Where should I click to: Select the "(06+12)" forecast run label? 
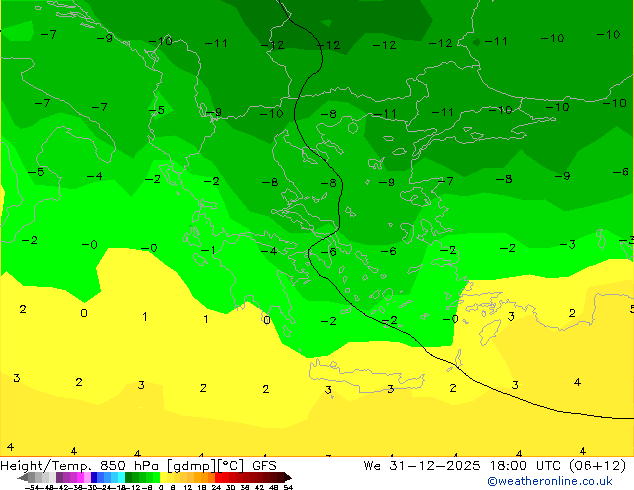pos(598,466)
